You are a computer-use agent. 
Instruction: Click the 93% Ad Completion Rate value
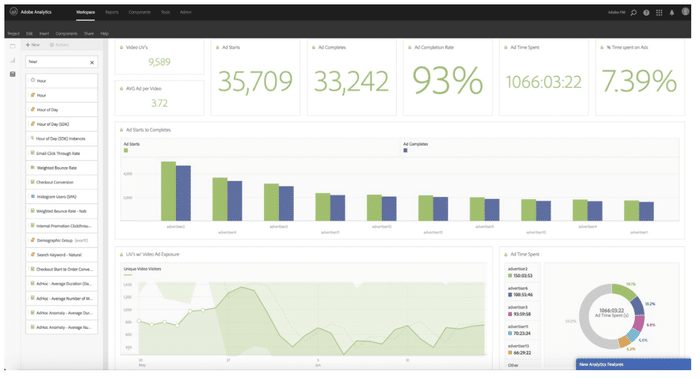pyautogui.click(x=447, y=80)
